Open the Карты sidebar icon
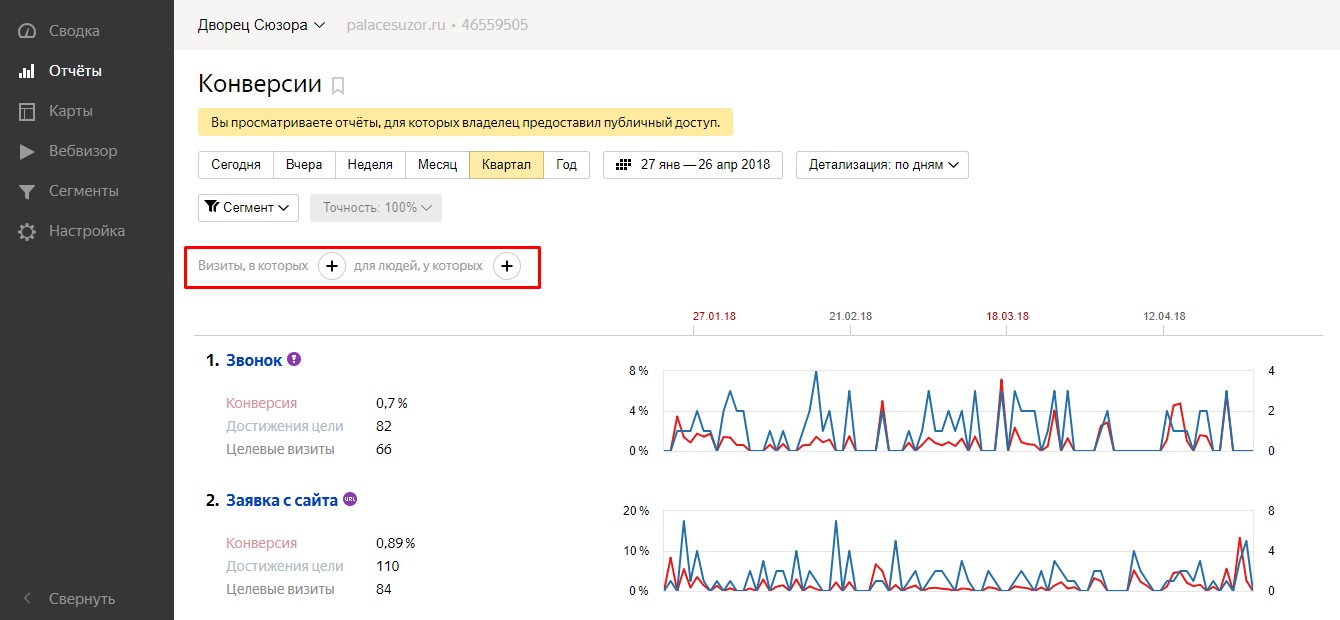This screenshot has width=1340, height=620. 27,111
